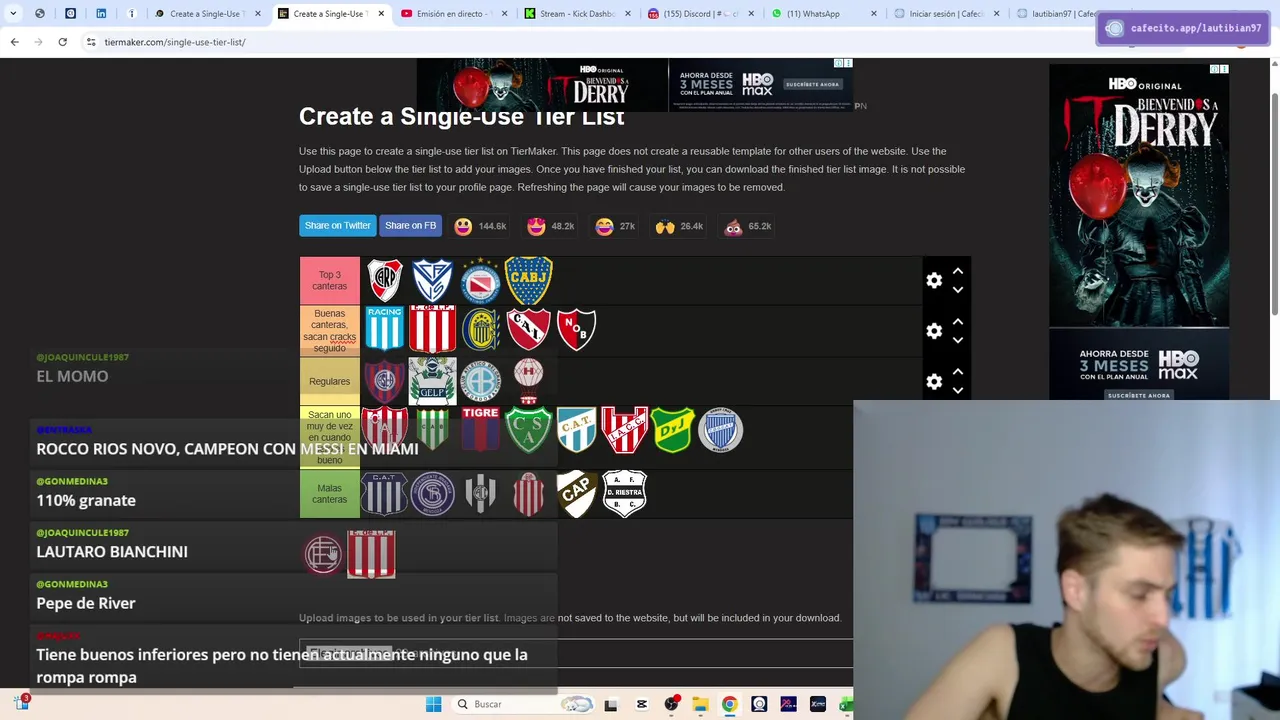Click the Platense CAP crest
The width and height of the screenshot is (1280, 720).
[x=576, y=494]
